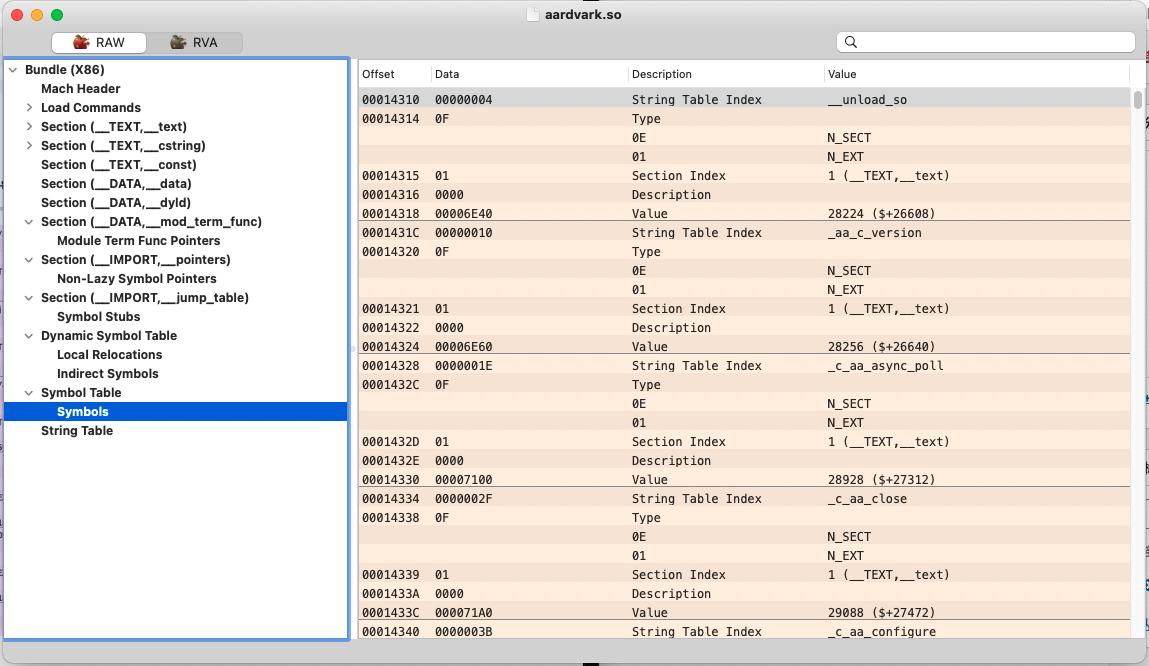Click data value 0000002F

pyautogui.click(x=464, y=499)
